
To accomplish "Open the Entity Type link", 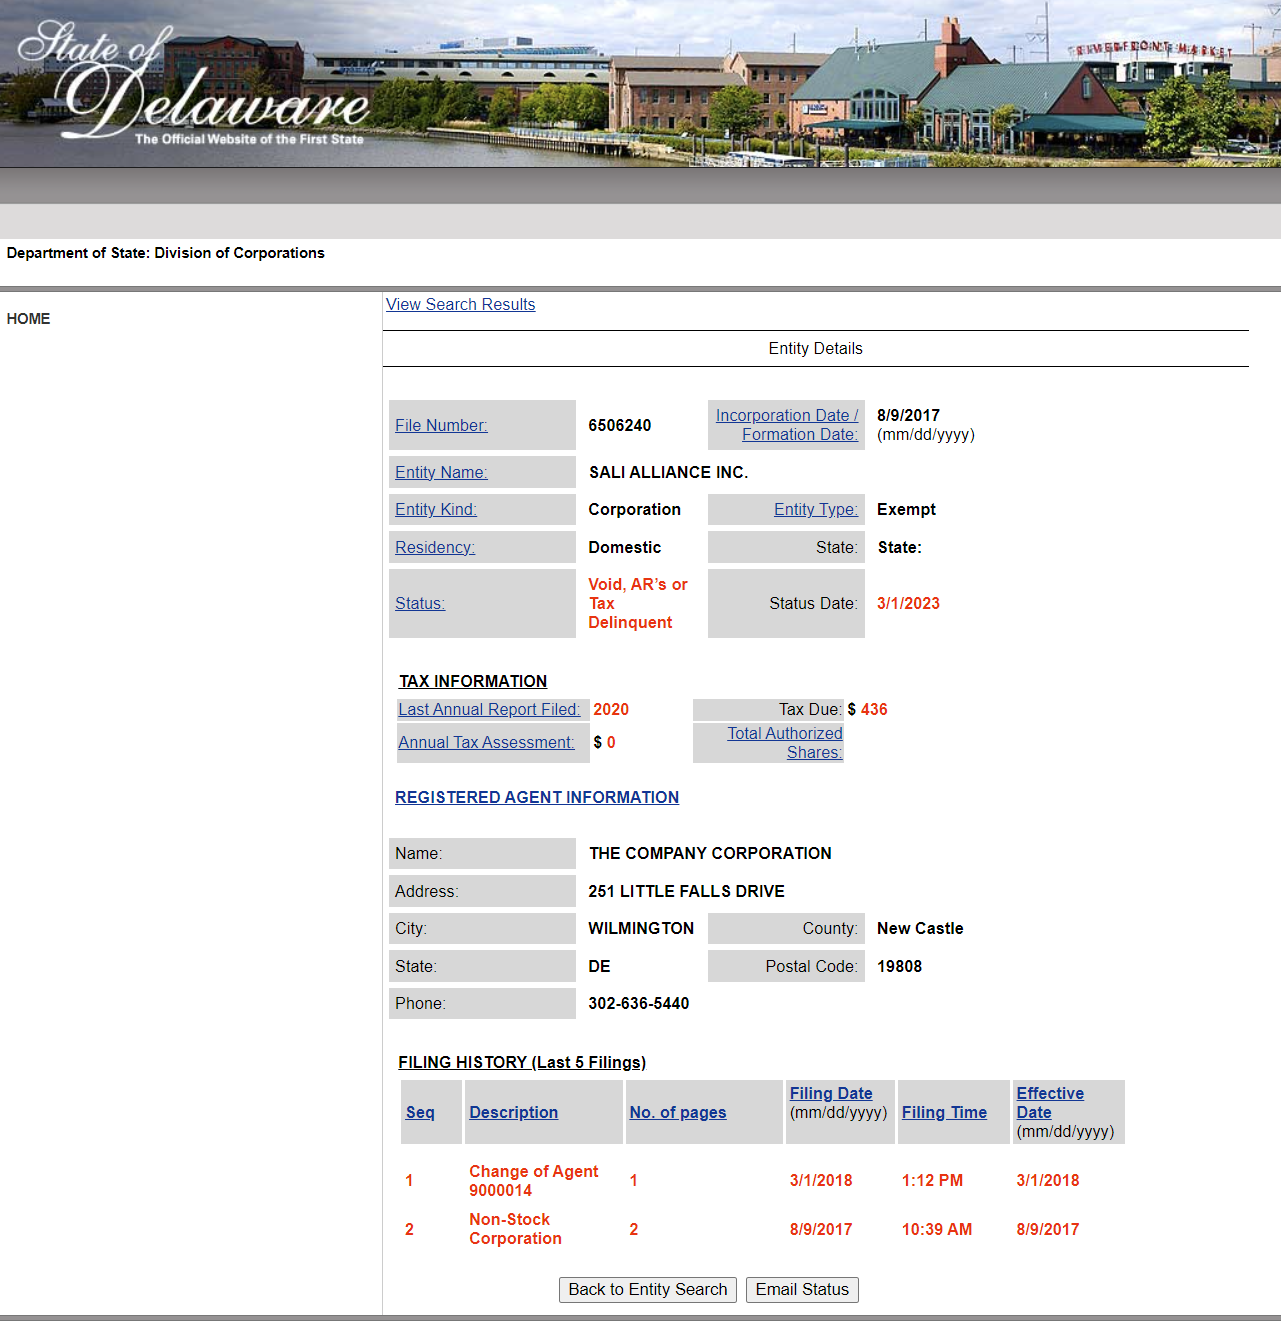I will click(816, 509).
